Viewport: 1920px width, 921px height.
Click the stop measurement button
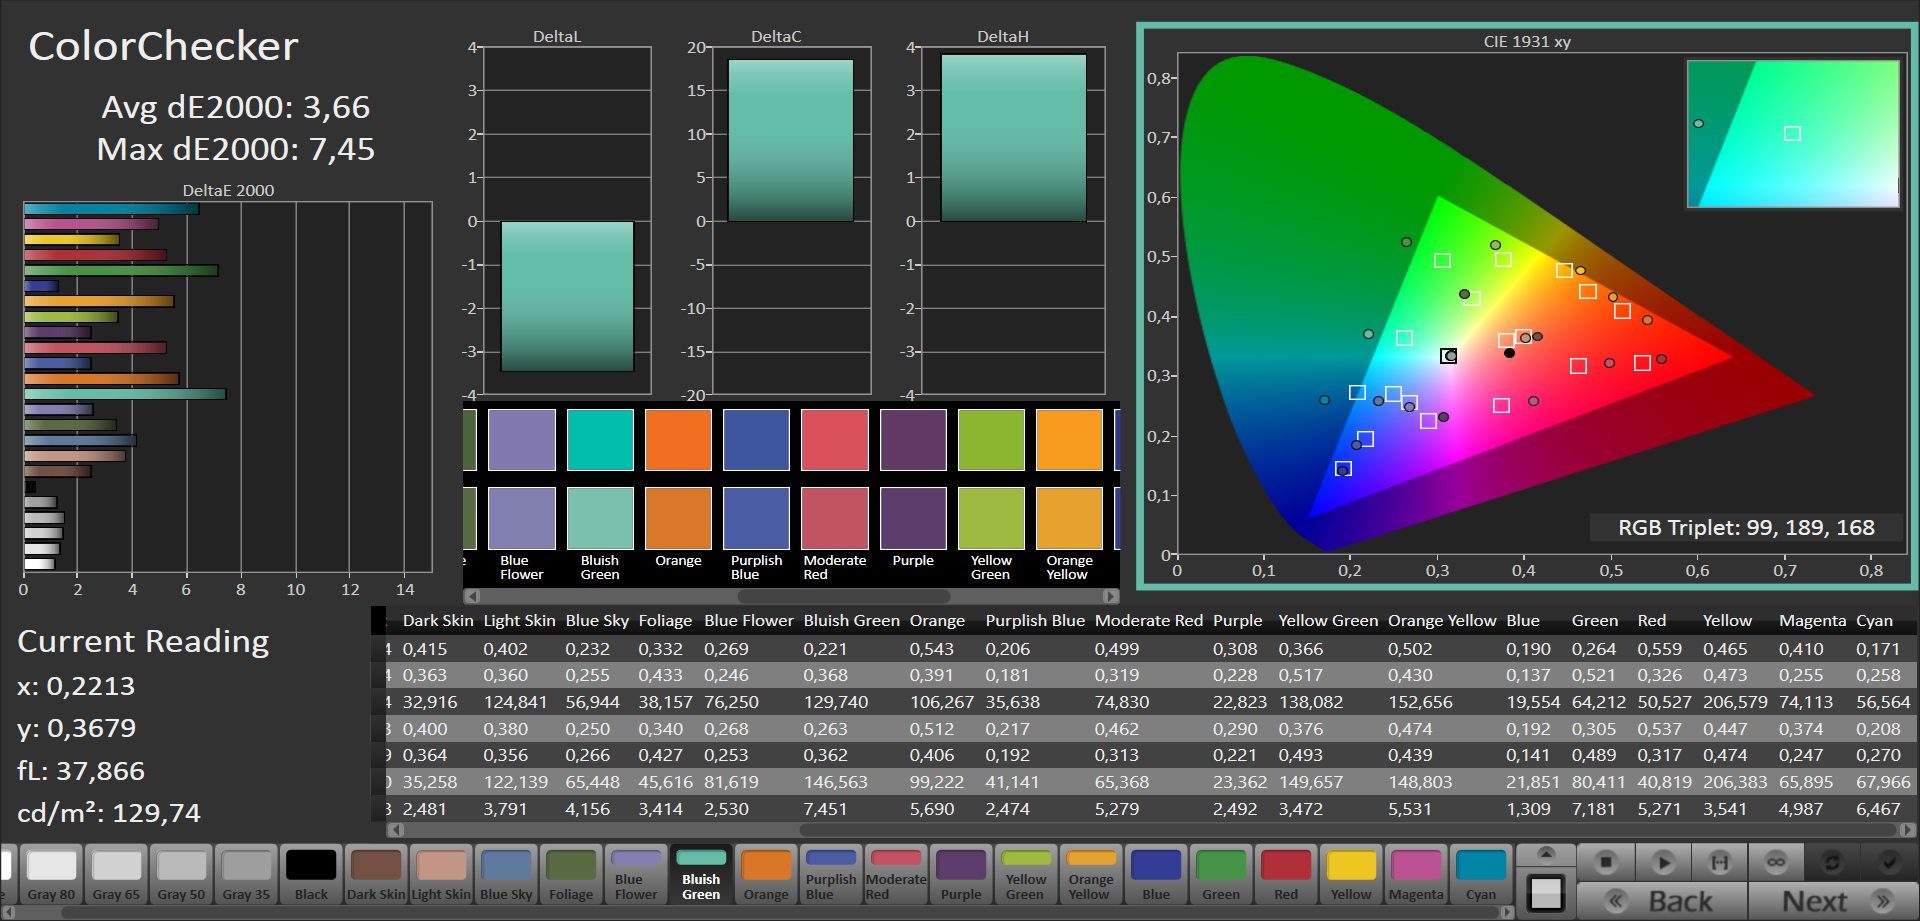tap(1606, 862)
